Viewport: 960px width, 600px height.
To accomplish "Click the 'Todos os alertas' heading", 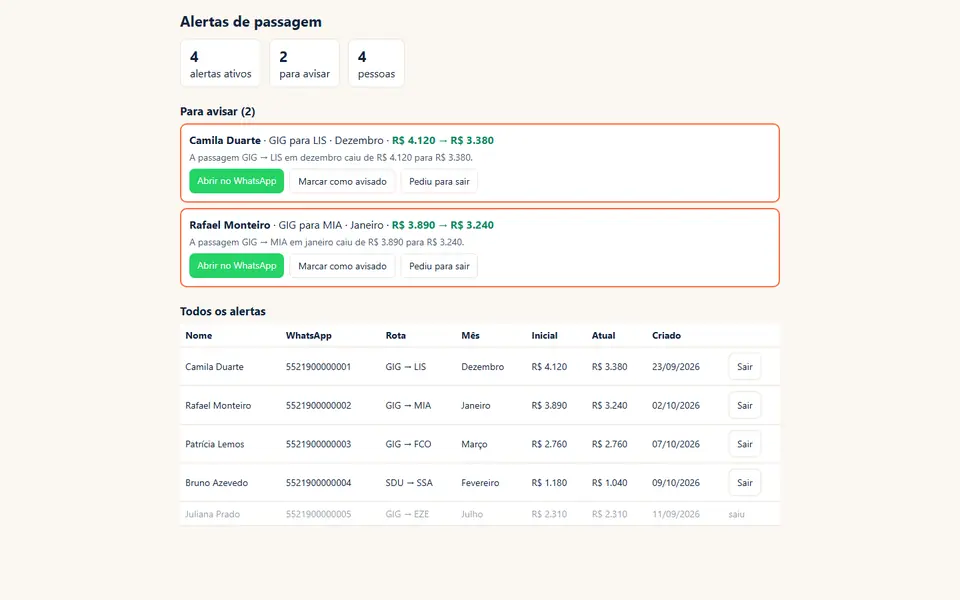I will (x=223, y=311).
